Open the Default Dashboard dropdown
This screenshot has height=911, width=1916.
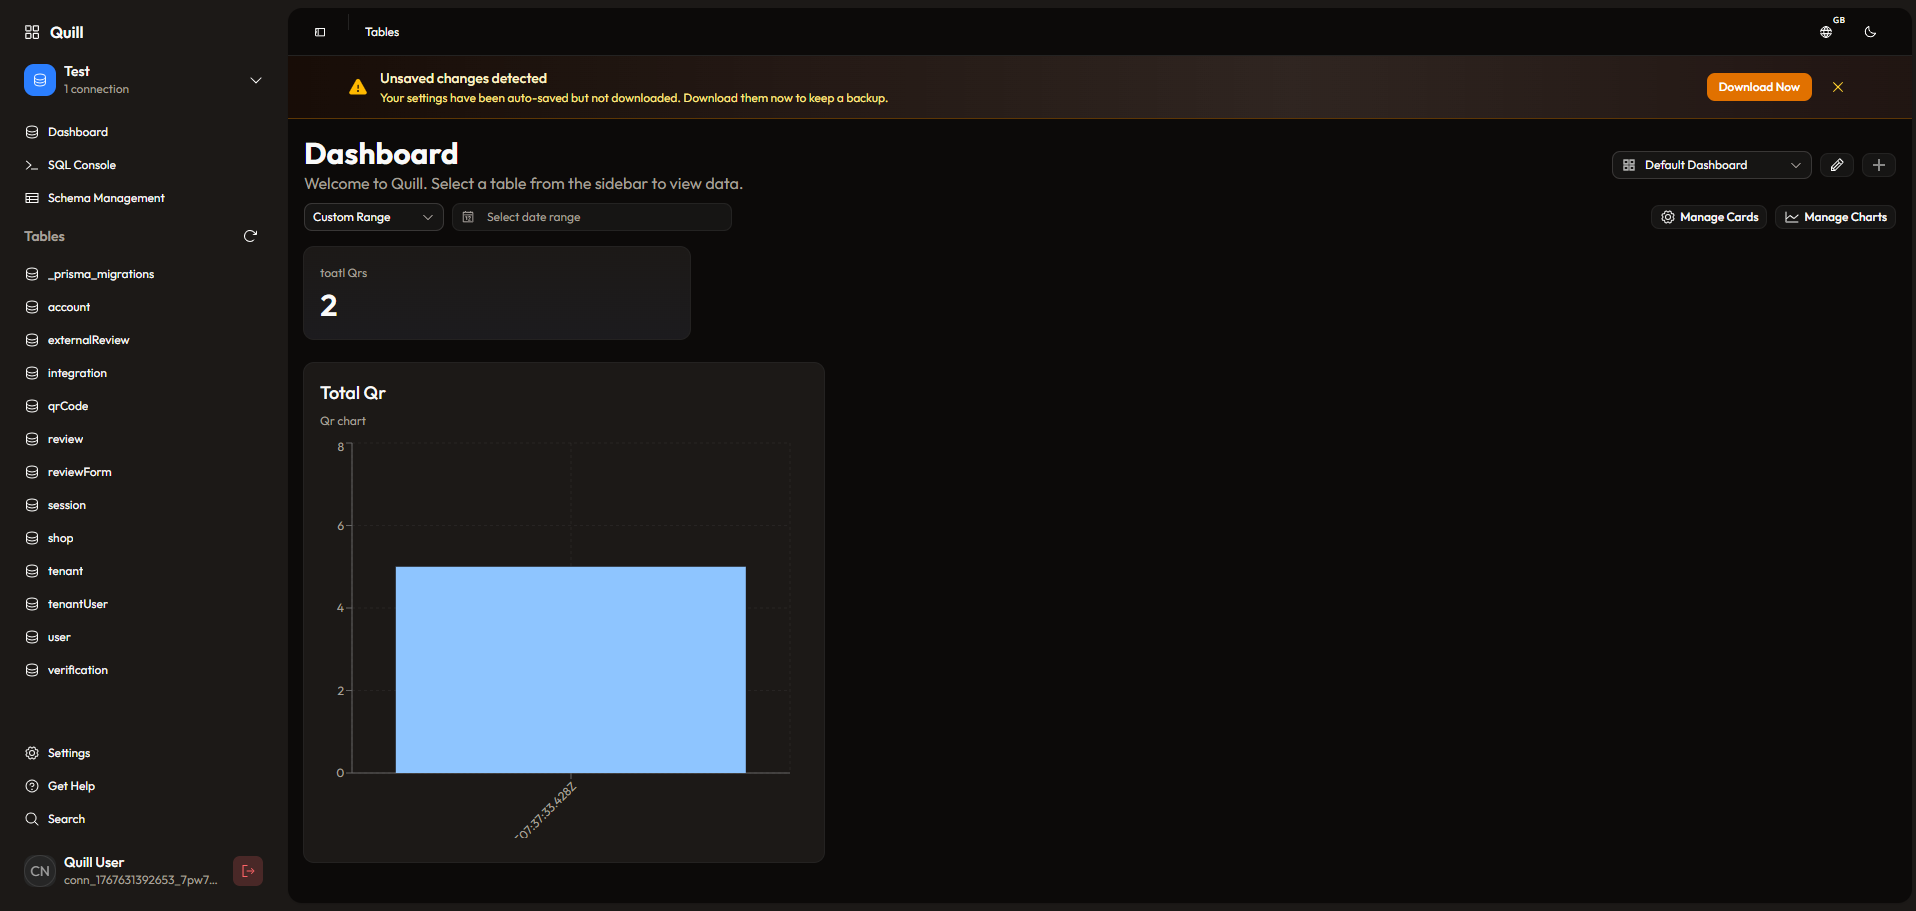1711,165
